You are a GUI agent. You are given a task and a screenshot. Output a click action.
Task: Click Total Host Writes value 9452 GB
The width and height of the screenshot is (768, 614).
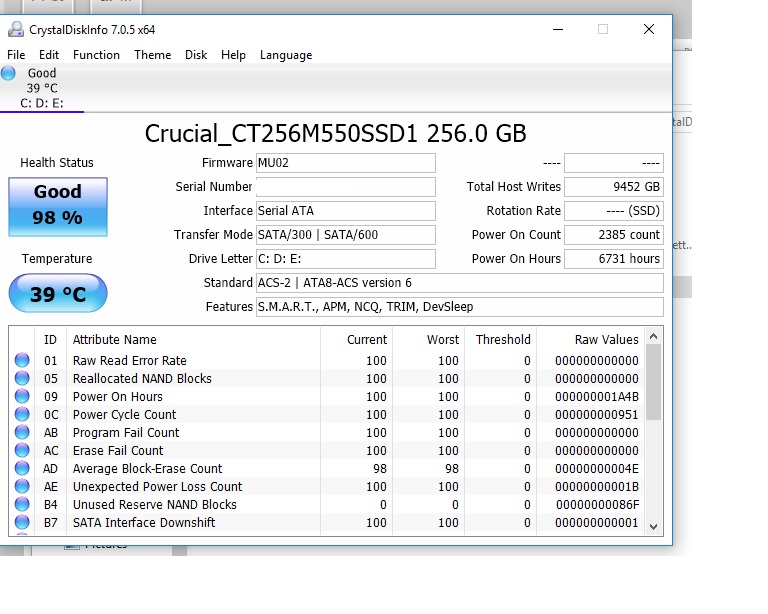[614, 187]
